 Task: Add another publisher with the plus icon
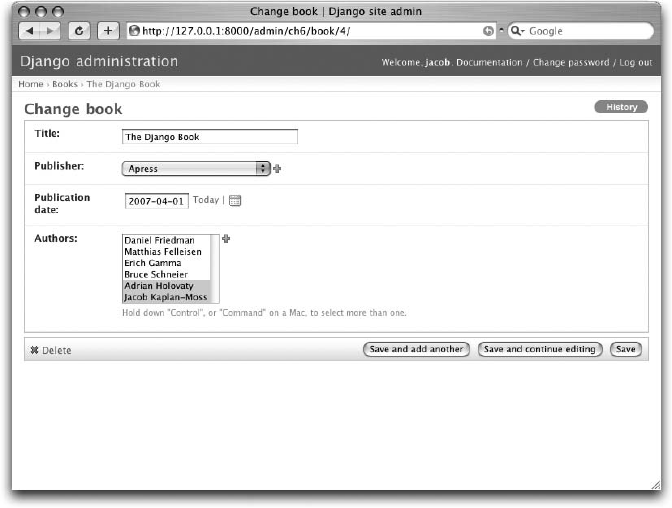pos(277,168)
